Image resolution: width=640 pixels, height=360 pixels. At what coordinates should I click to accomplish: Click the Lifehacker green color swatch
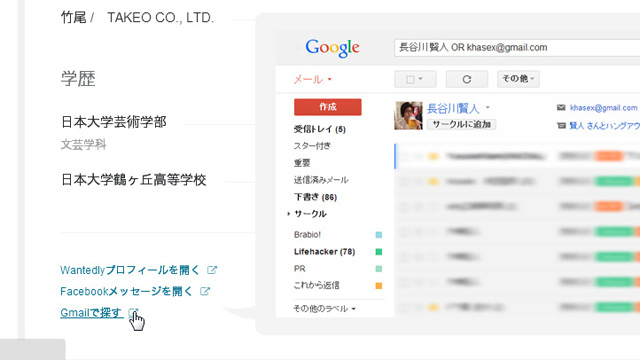379,252
